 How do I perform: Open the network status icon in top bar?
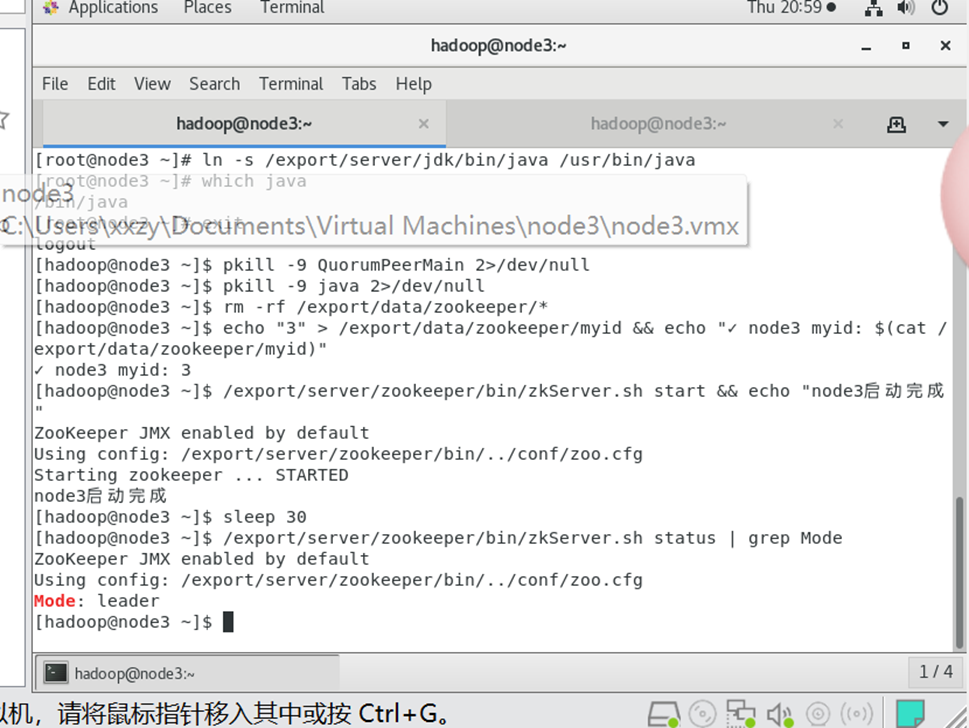(873, 8)
